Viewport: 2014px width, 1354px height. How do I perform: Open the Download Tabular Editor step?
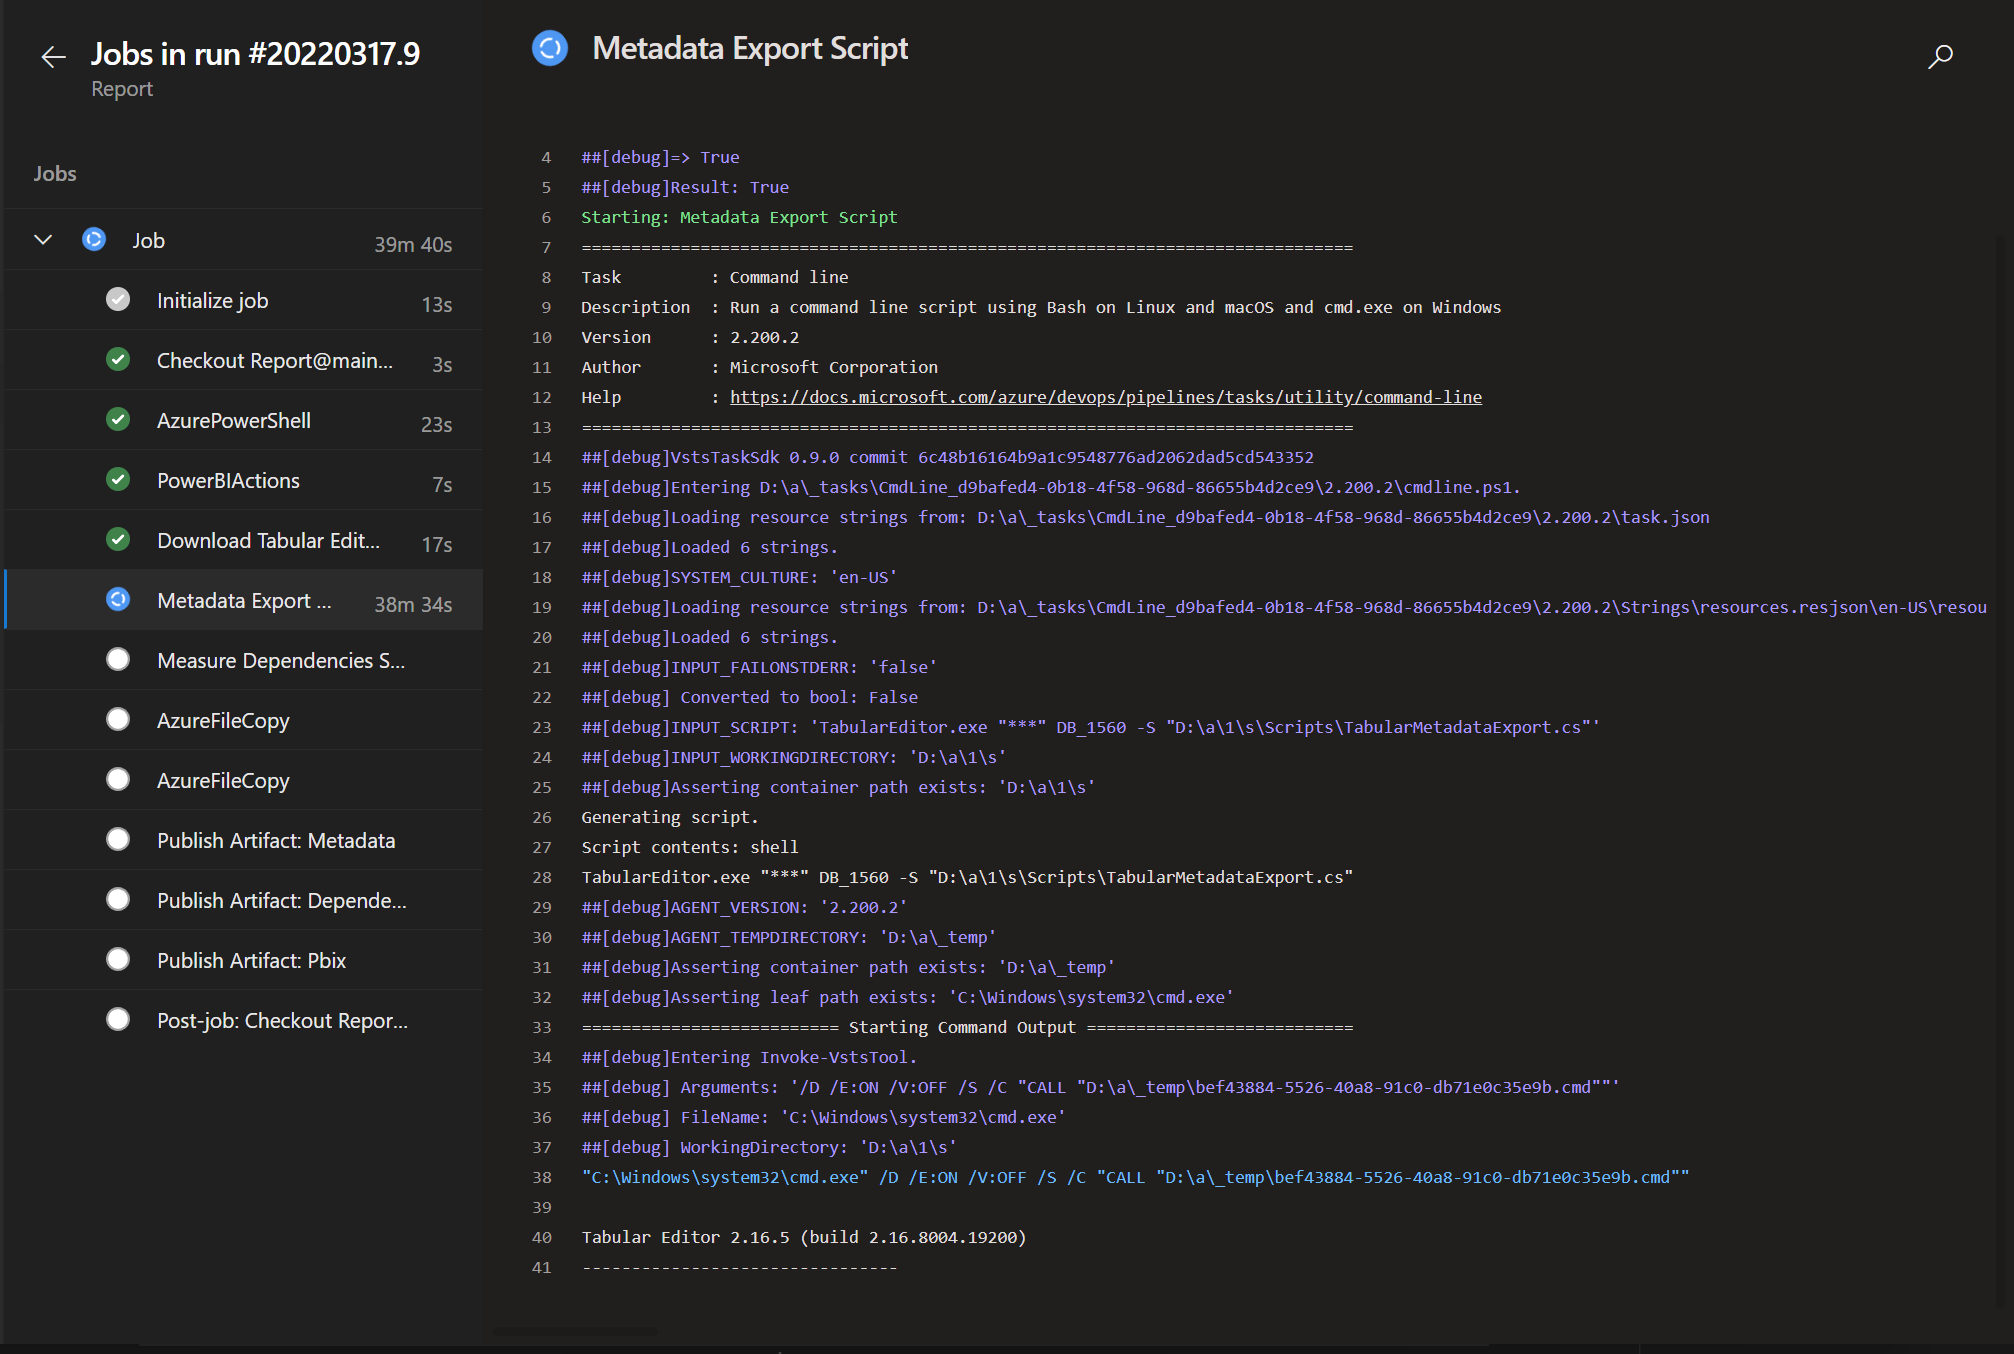[x=268, y=541]
